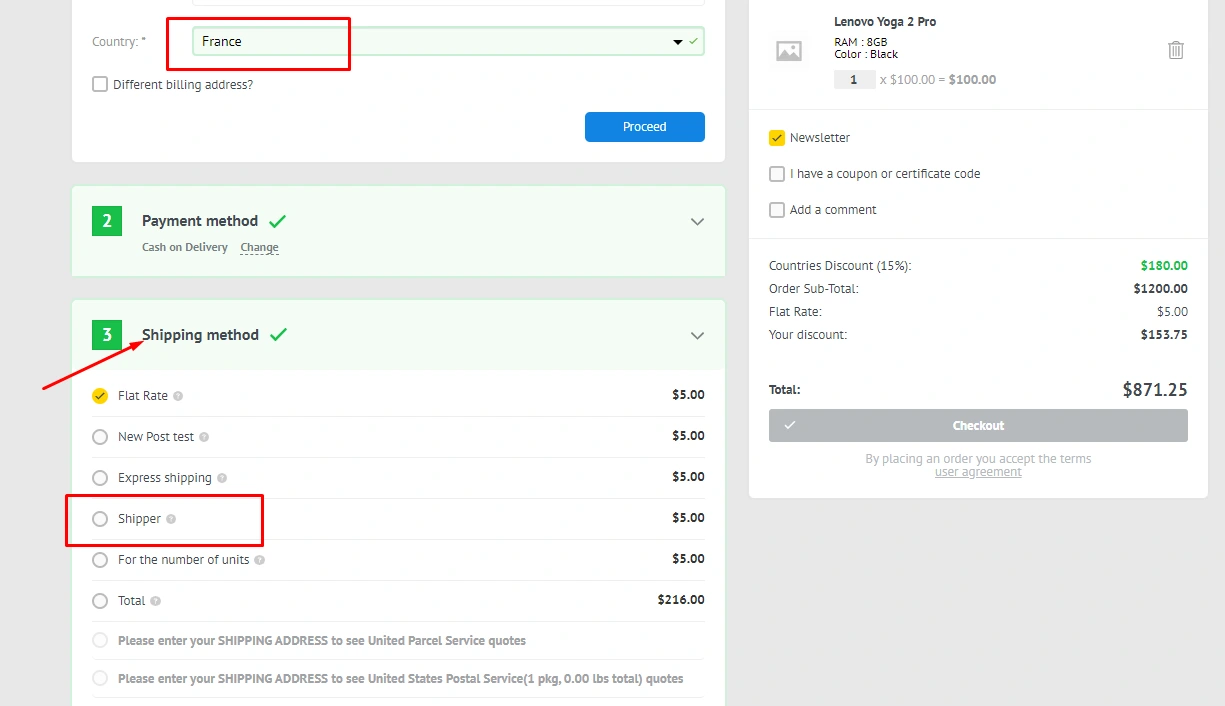Click the New Post test help icon
This screenshot has width=1225, height=706.
204,437
